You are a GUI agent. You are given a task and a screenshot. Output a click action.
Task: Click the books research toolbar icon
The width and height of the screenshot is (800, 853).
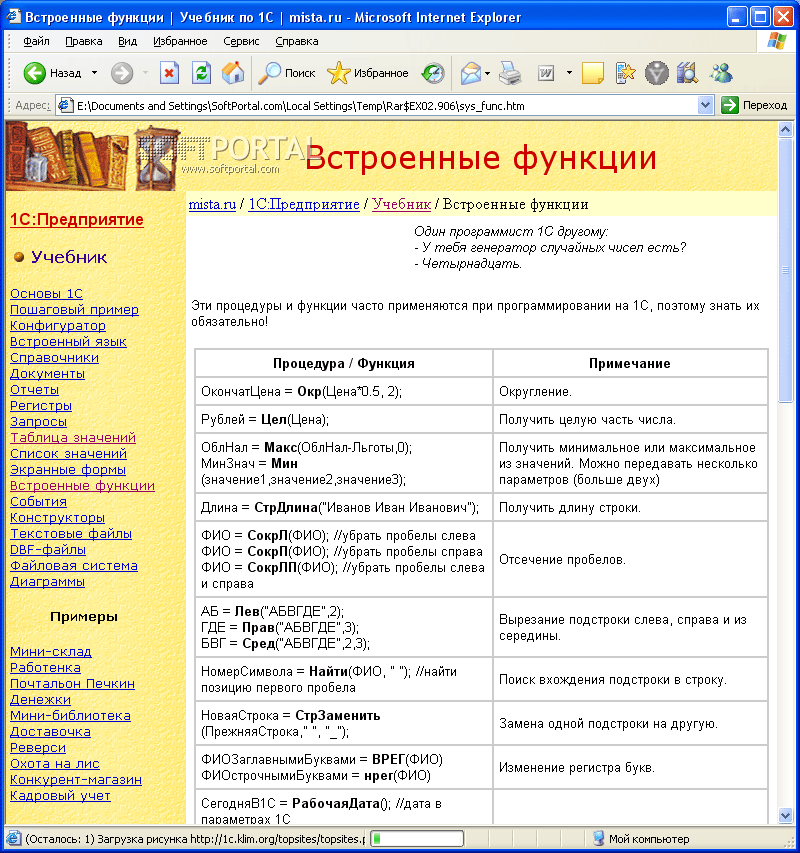687,73
